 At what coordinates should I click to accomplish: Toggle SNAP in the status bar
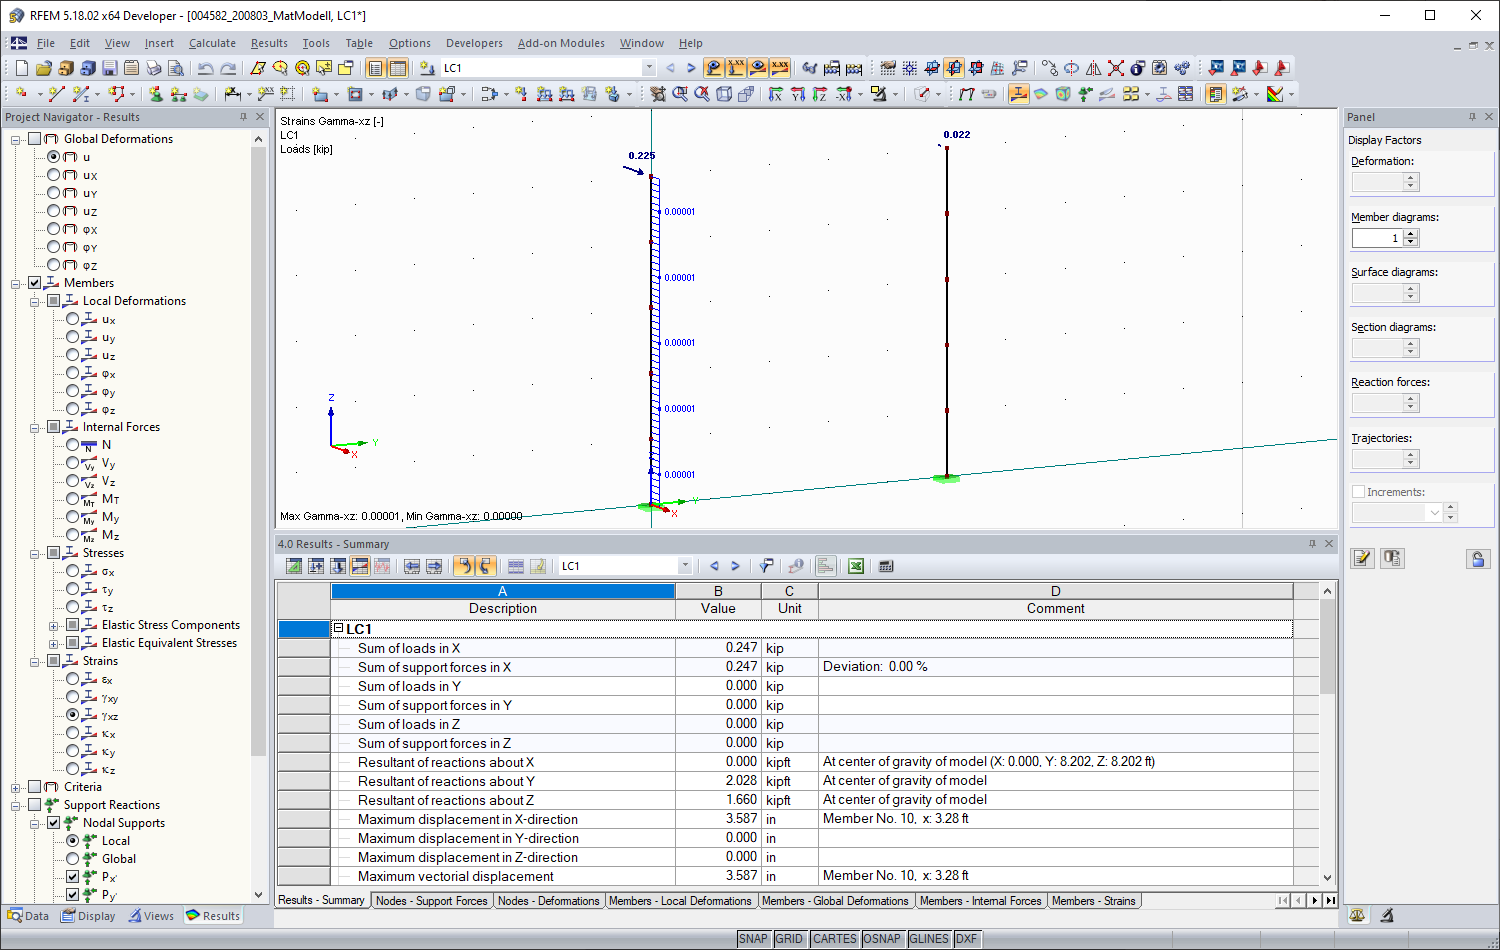[753, 938]
